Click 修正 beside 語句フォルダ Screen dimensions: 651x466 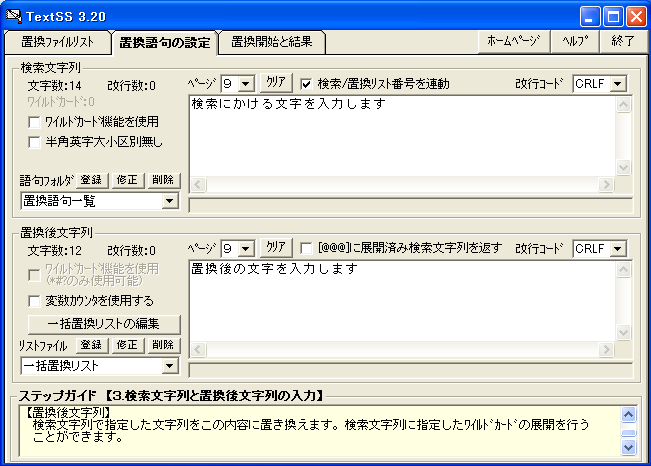(x=127, y=180)
